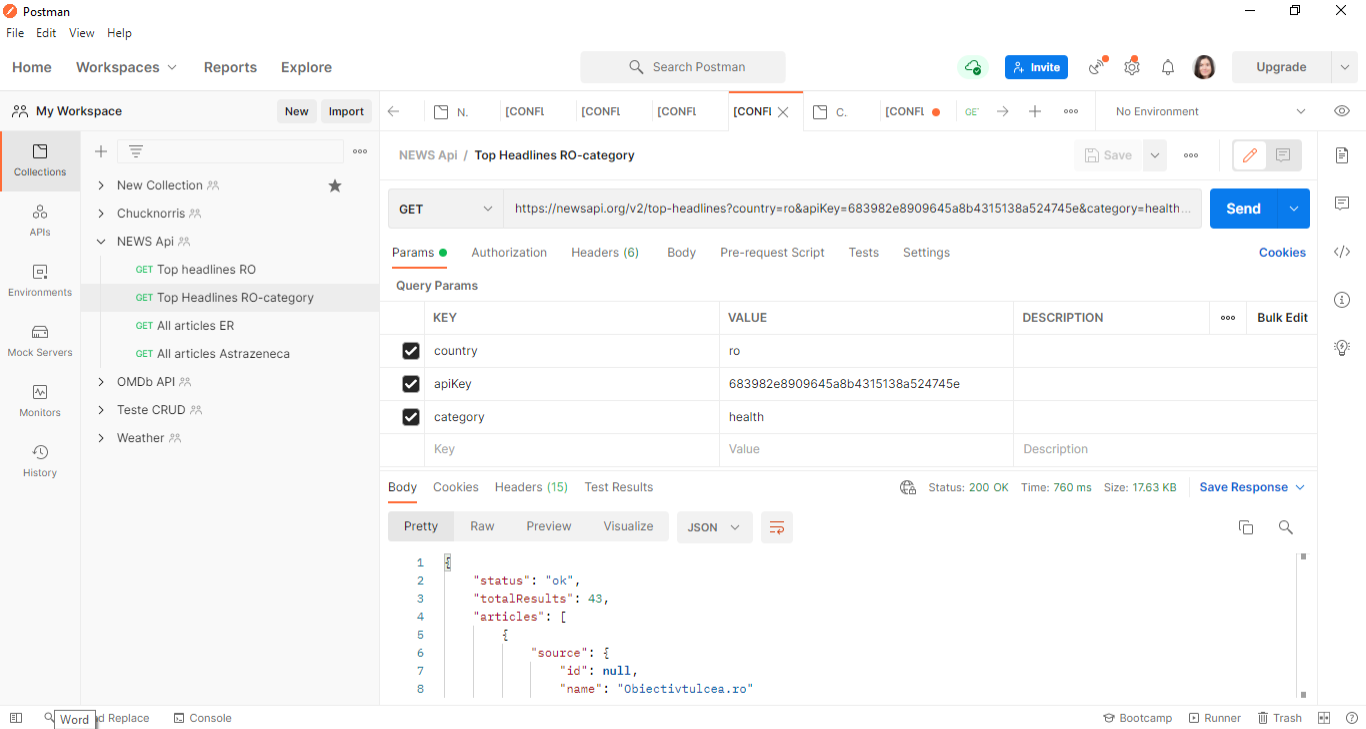Open the Workspaces dropdown
The width and height of the screenshot is (1366, 729).
126,67
